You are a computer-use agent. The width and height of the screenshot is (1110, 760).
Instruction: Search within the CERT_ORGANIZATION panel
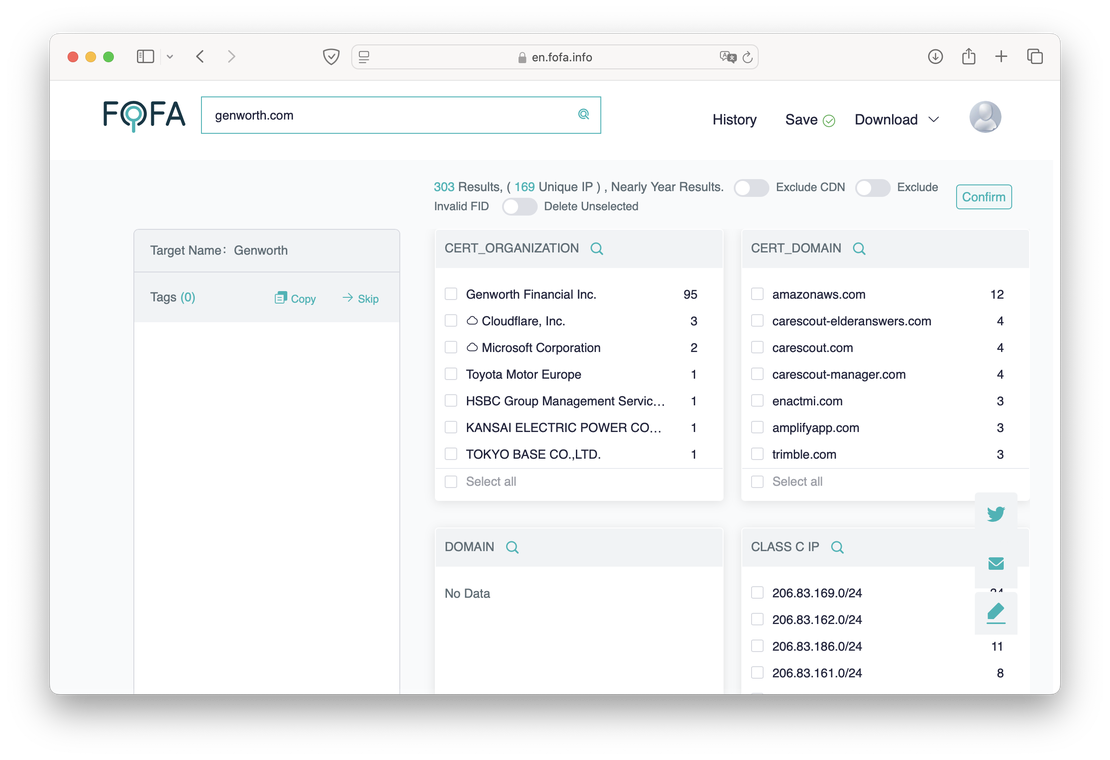(x=597, y=249)
